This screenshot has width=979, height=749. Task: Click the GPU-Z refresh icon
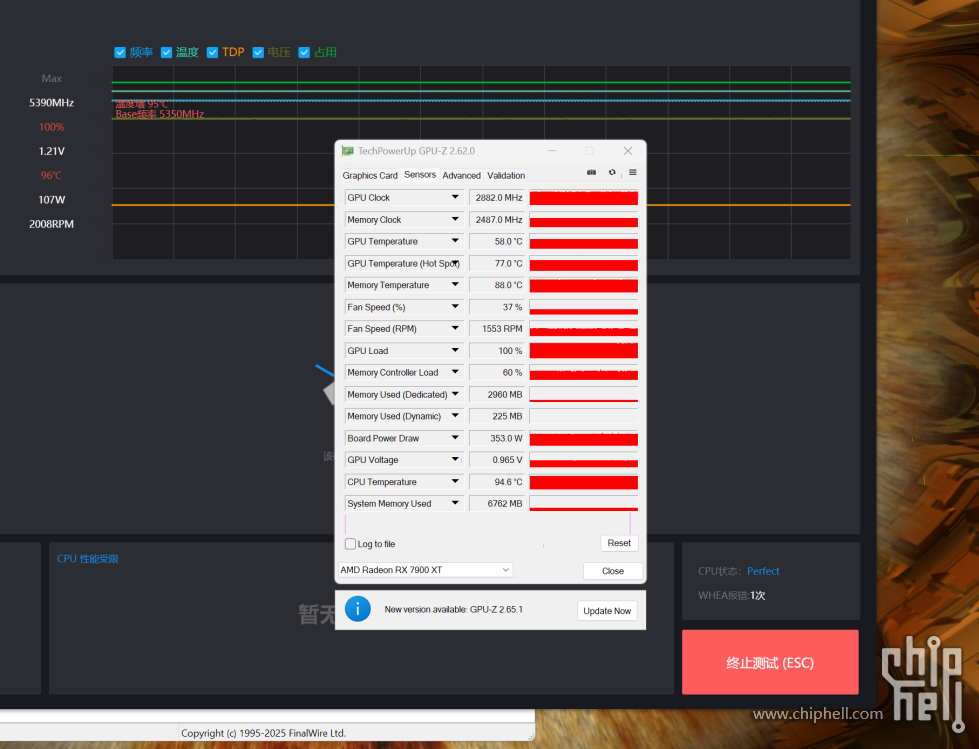(x=612, y=172)
